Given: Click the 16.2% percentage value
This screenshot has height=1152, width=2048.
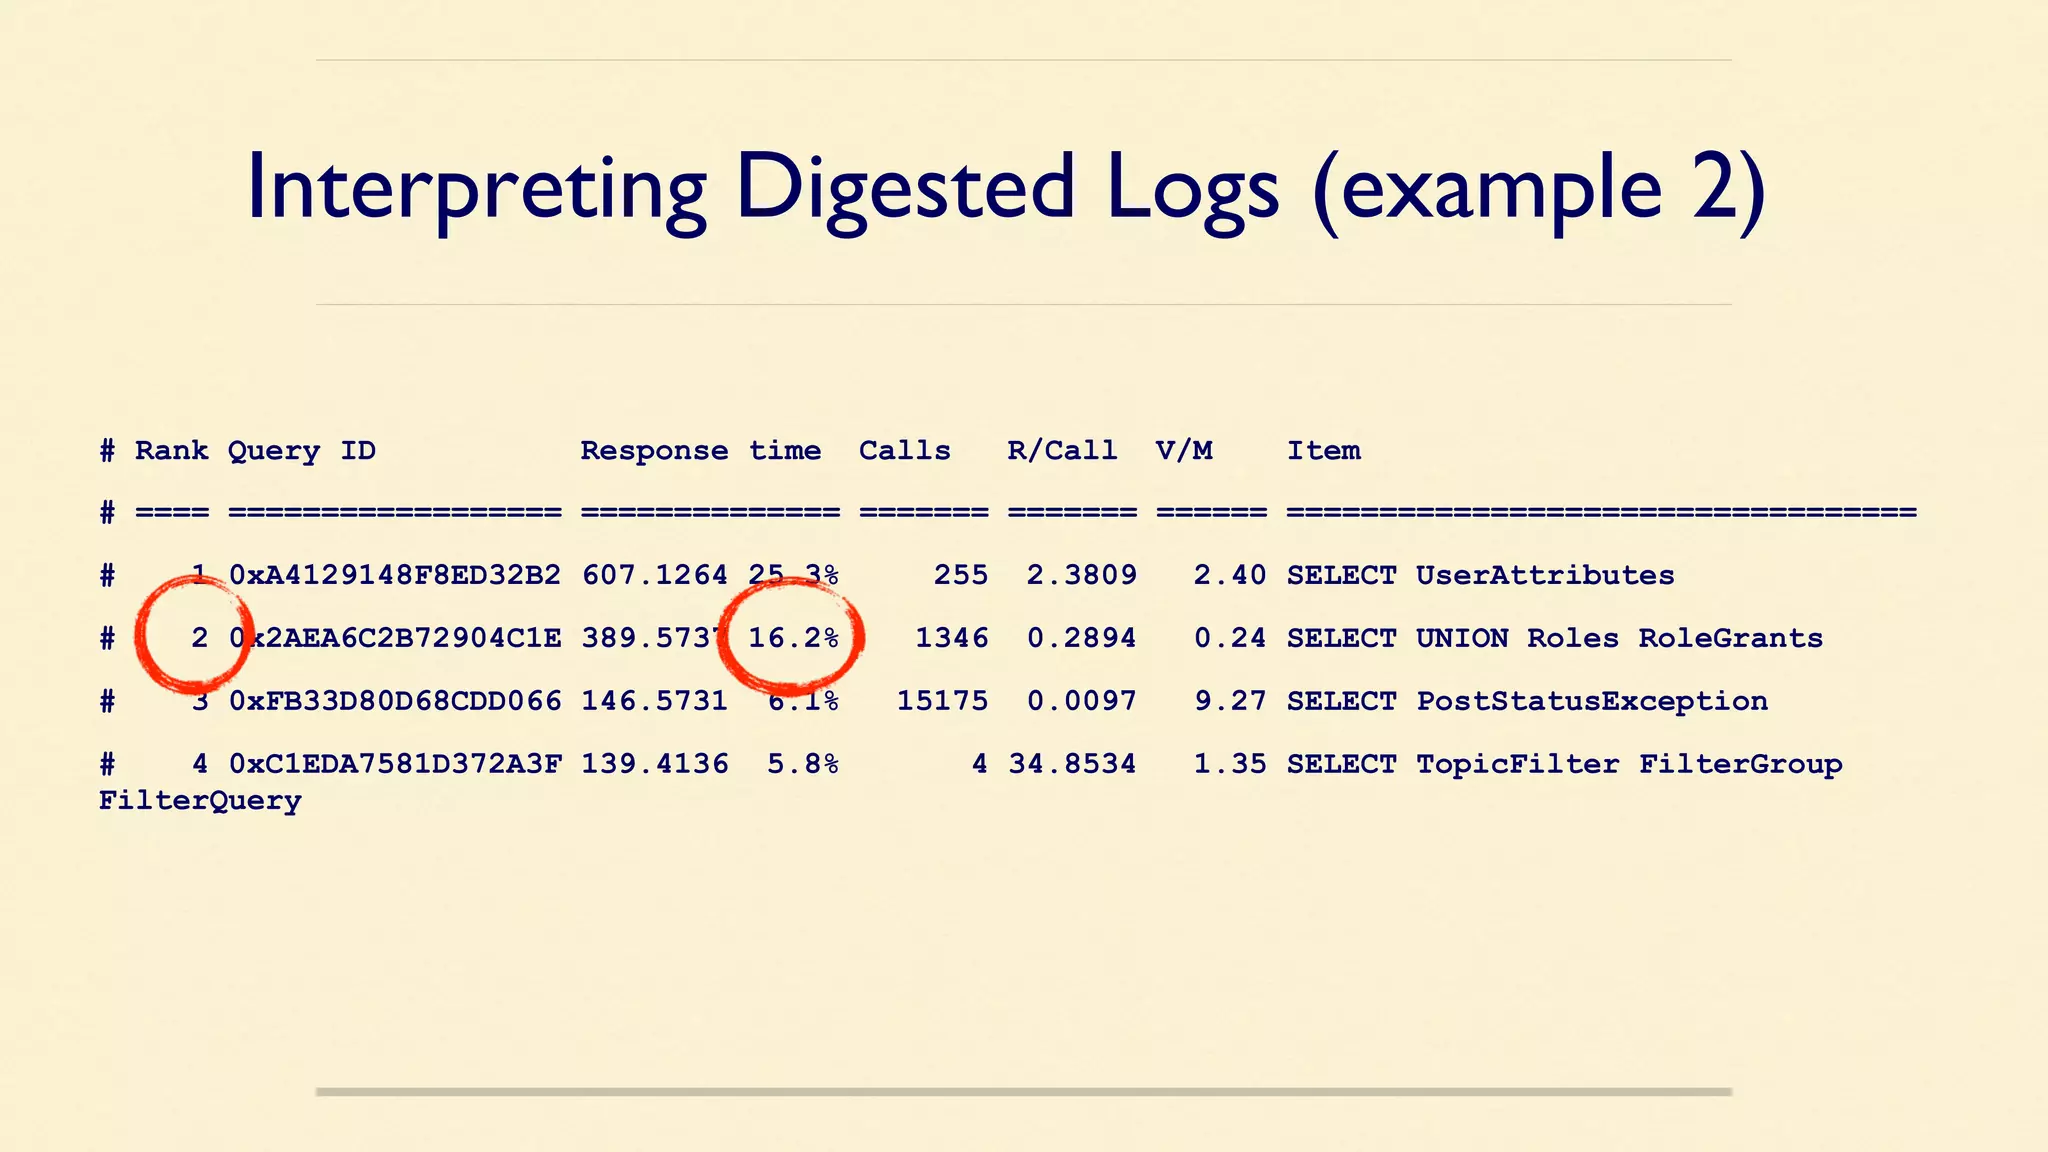Looking at the screenshot, I should [793, 638].
